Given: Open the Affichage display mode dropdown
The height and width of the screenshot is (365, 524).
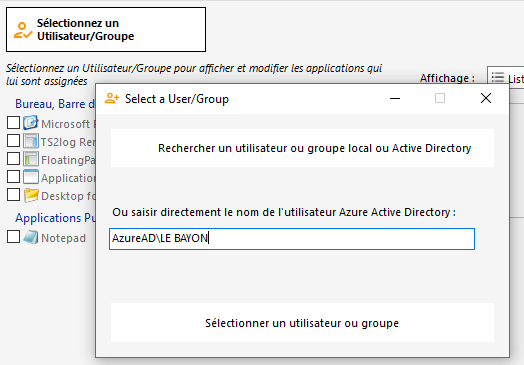Looking at the screenshot, I should 505,78.
